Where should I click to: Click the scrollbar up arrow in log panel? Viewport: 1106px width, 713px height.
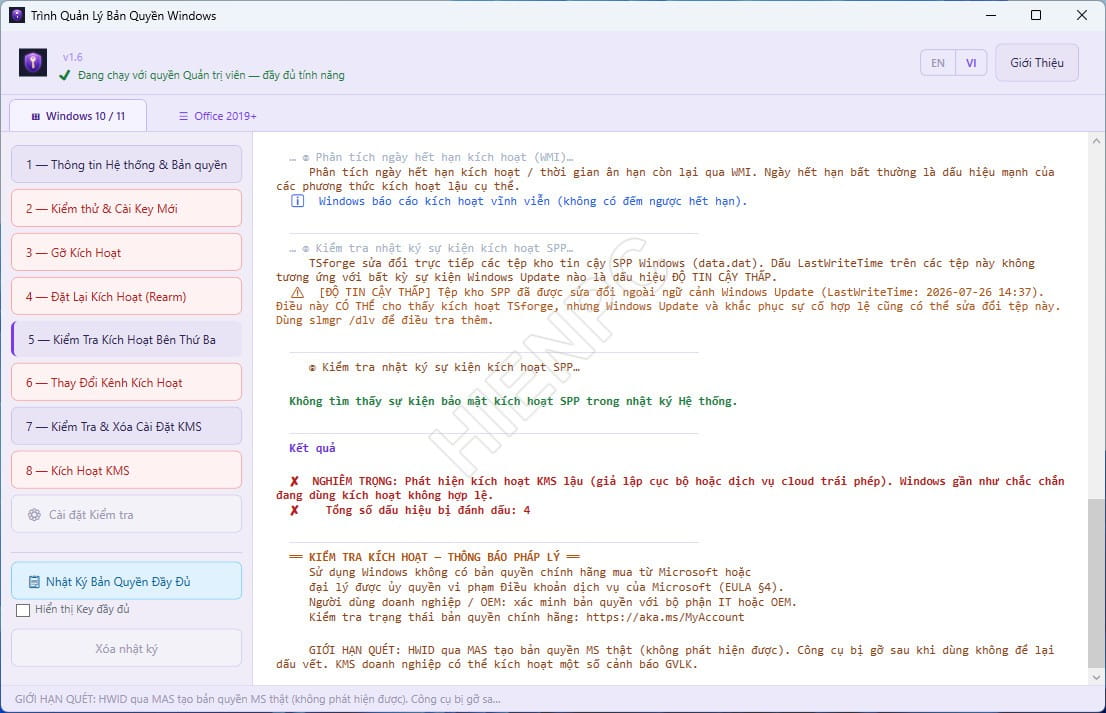(1095, 140)
